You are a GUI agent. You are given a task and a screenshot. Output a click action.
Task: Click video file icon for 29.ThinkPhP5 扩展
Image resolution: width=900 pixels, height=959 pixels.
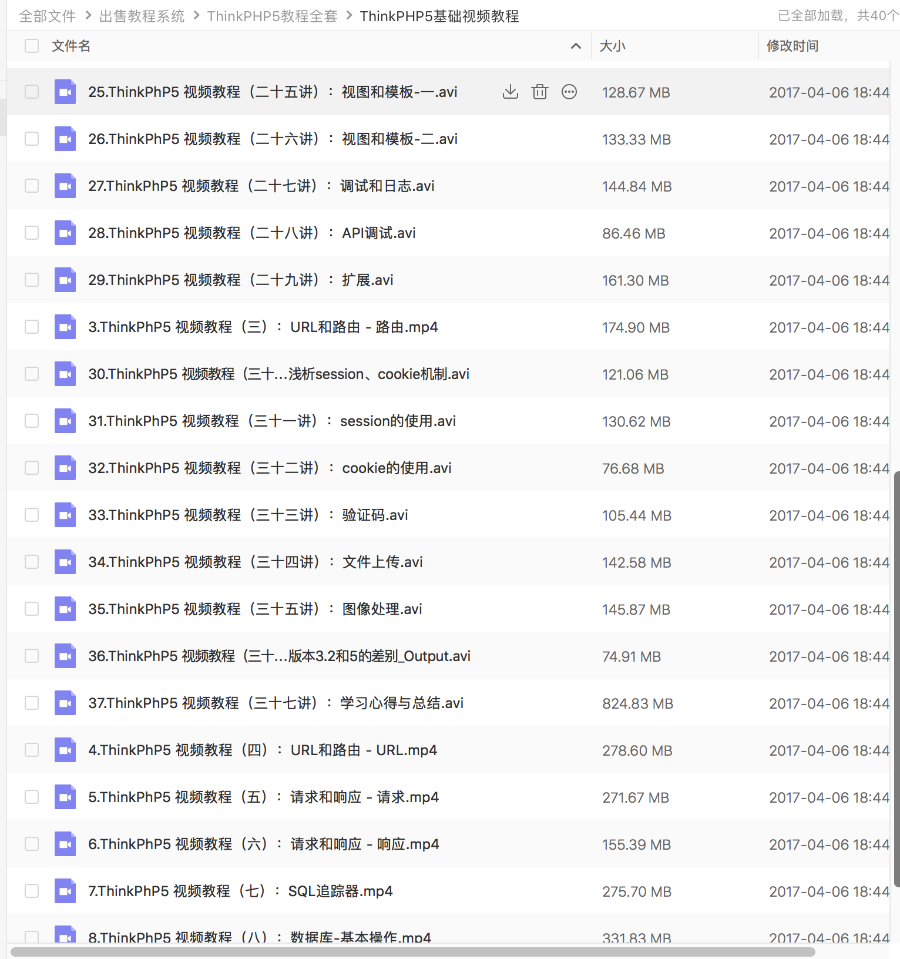tap(65, 280)
